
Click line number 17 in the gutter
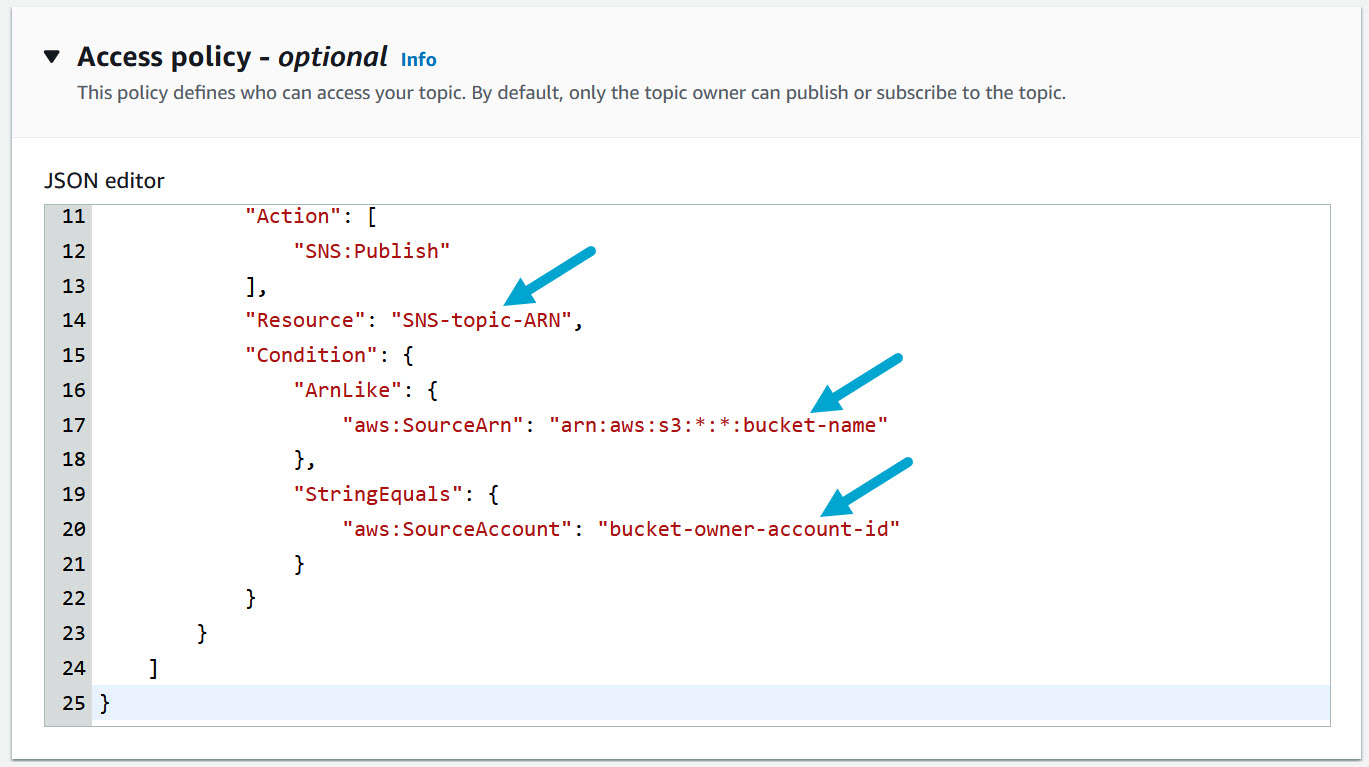coord(73,425)
